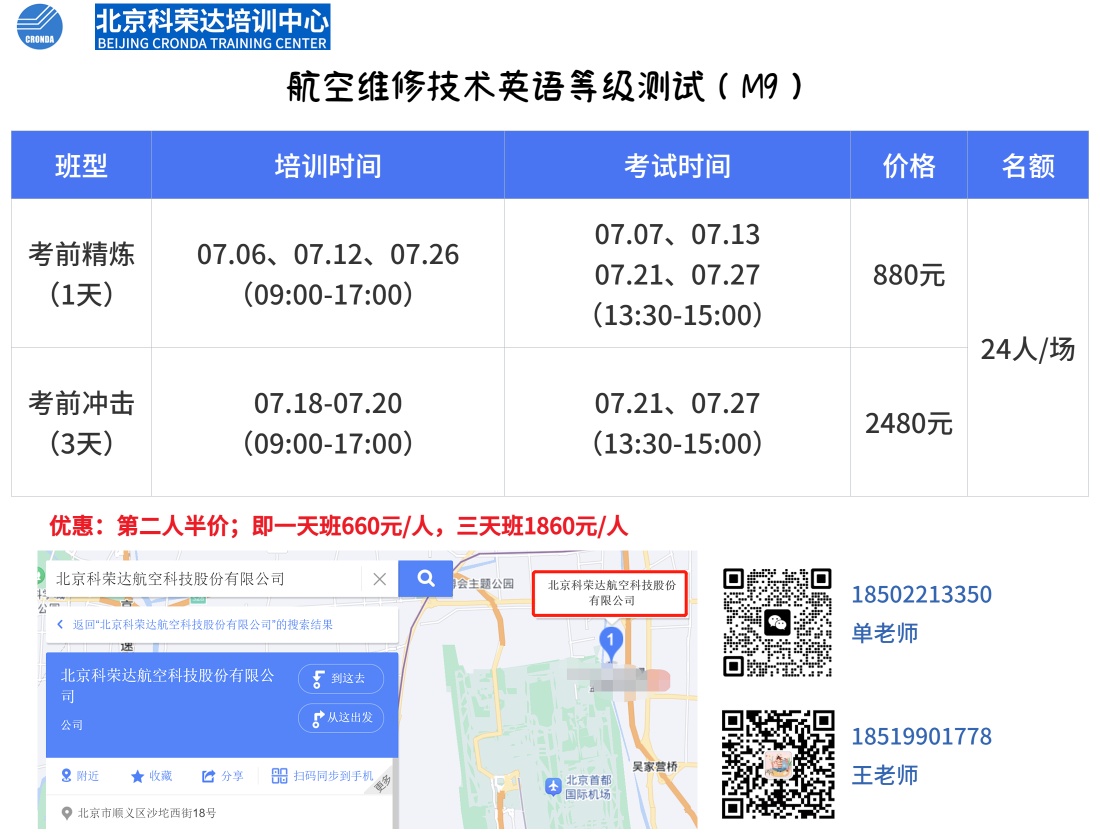The image size is (1100, 836).
Task: Click the red discount line 第二人半价
Action: tap(338, 525)
